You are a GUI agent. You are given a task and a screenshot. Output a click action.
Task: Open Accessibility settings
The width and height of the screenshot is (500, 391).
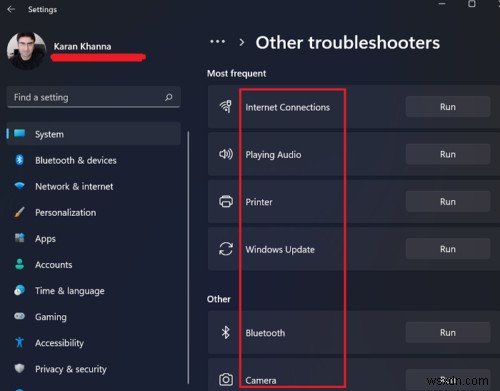(x=59, y=343)
